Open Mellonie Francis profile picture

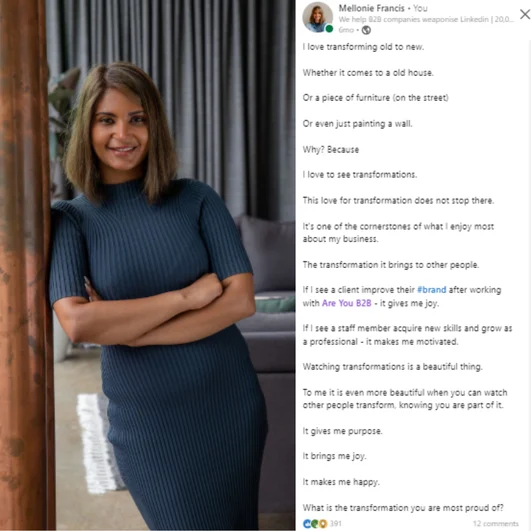pyautogui.click(x=317, y=17)
